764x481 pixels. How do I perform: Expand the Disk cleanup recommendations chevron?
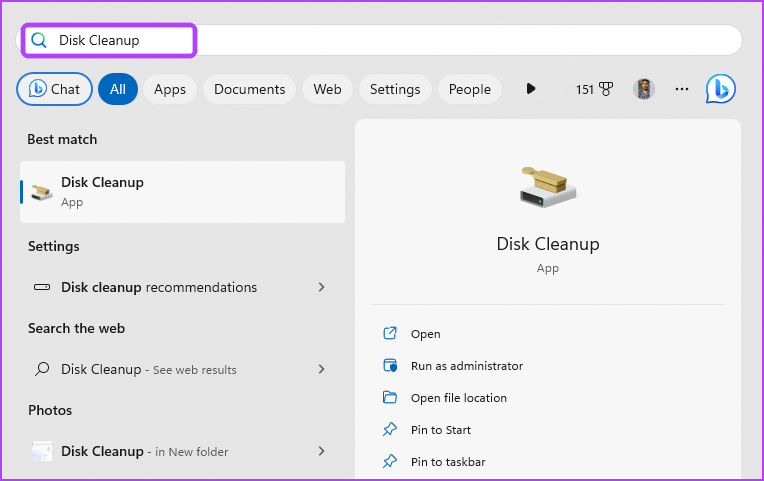[x=321, y=287]
